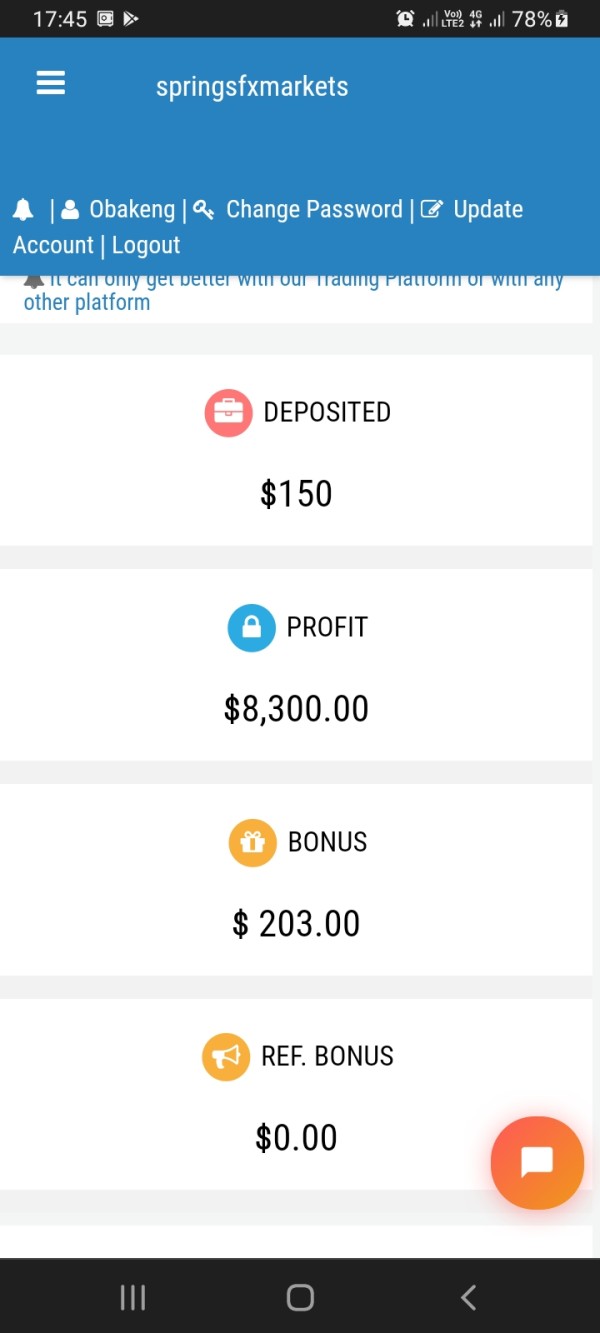This screenshot has height=1333, width=600.
Task: Click the user profile icon beside Obakeng
Action: click(70, 210)
